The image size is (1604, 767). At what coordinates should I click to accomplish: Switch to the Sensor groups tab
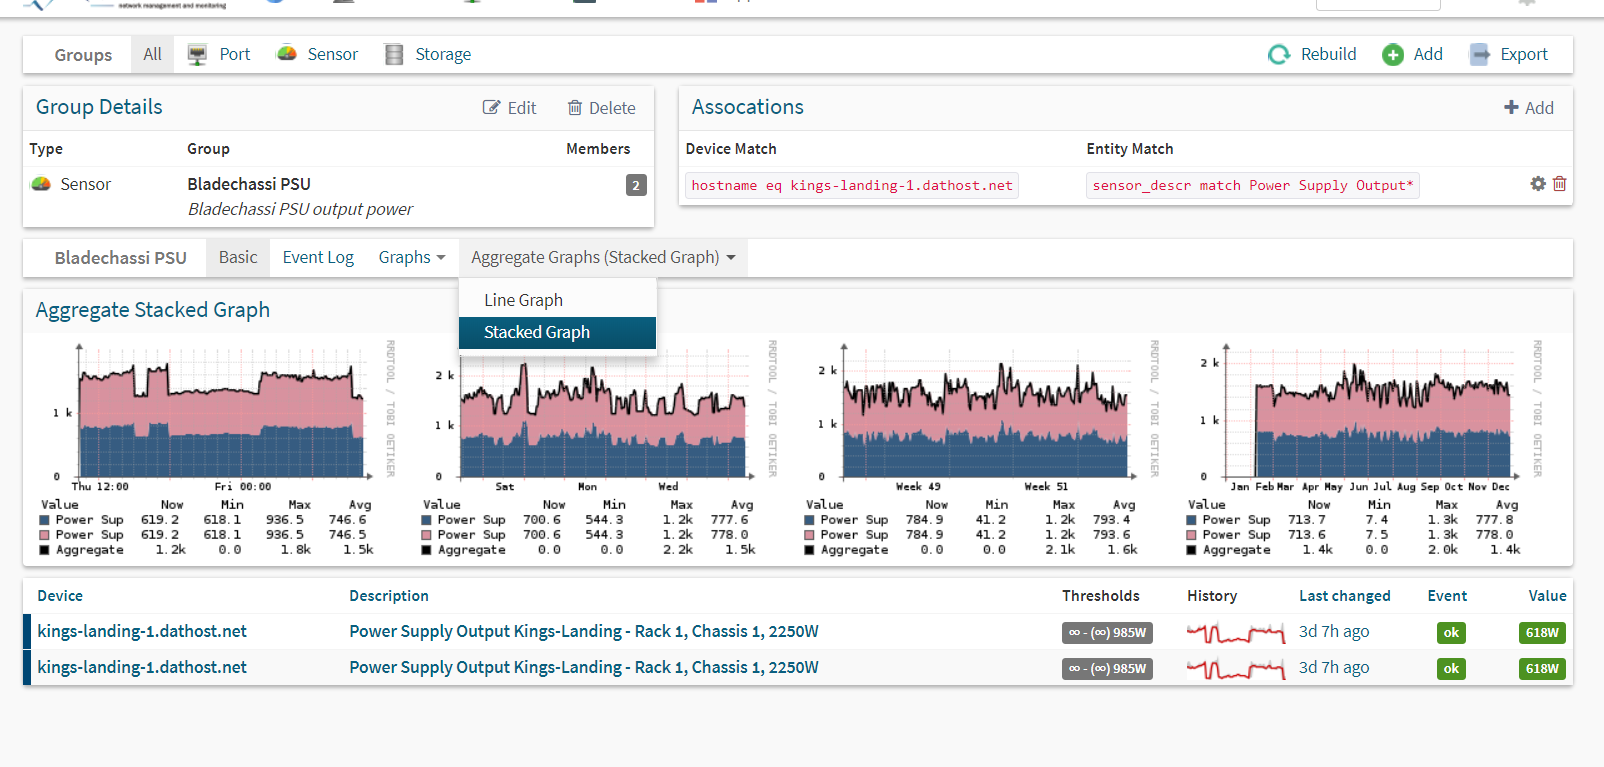pyautogui.click(x=317, y=54)
